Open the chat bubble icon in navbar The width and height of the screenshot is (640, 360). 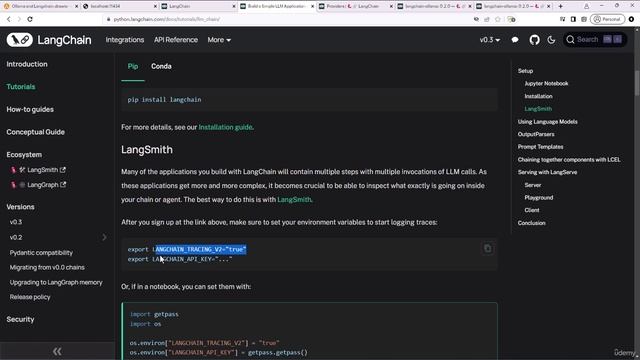tap(515, 40)
